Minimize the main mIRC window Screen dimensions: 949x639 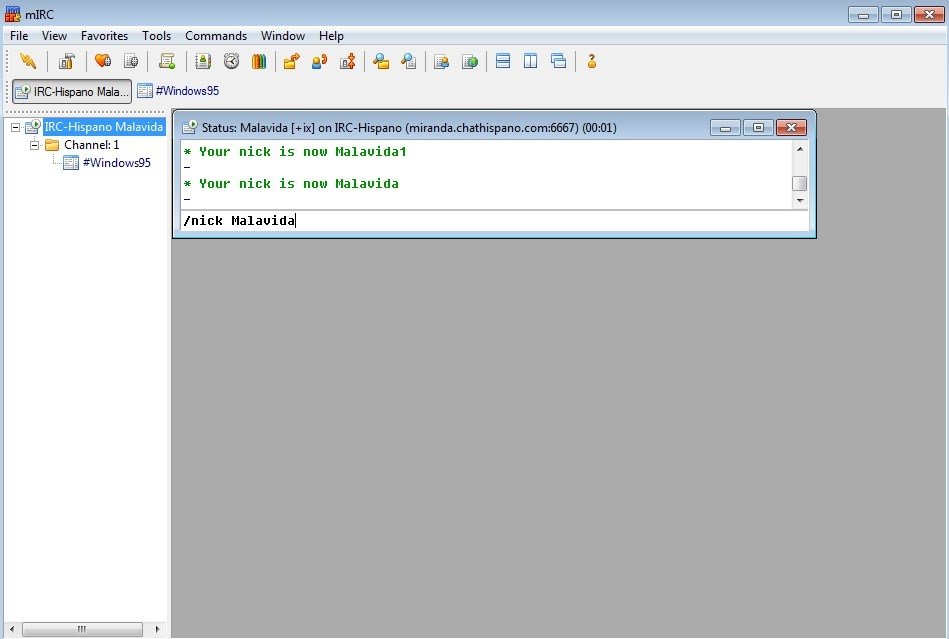[864, 15]
